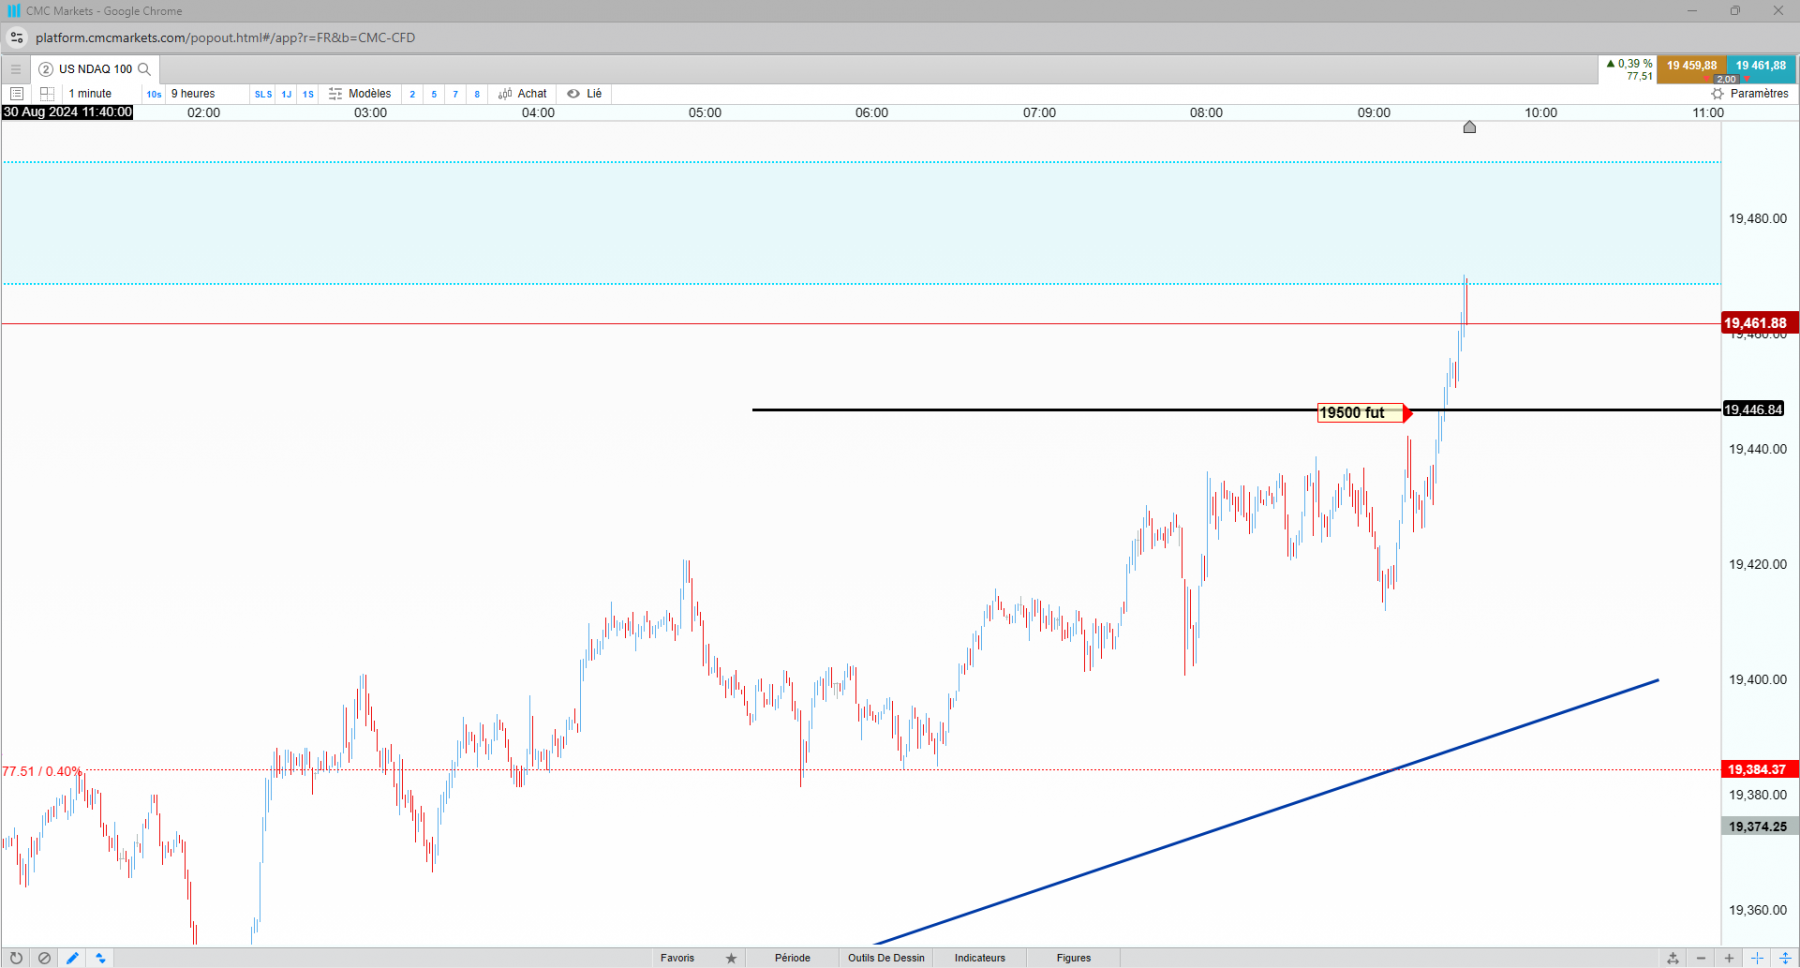
Task: Open the Indicateurs tab
Action: click(980, 958)
